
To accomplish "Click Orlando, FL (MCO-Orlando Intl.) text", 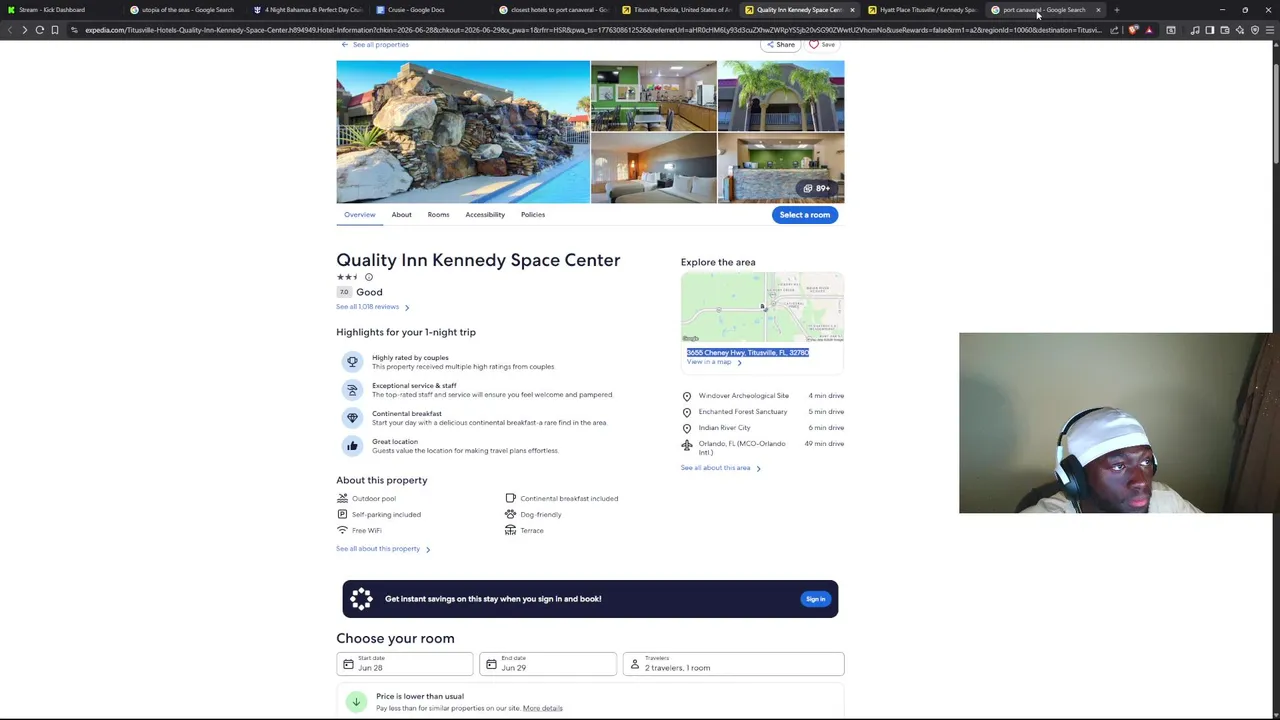I will coord(742,448).
